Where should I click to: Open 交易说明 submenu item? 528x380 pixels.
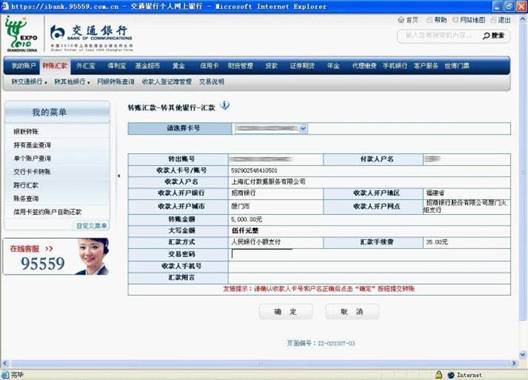click(211, 82)
